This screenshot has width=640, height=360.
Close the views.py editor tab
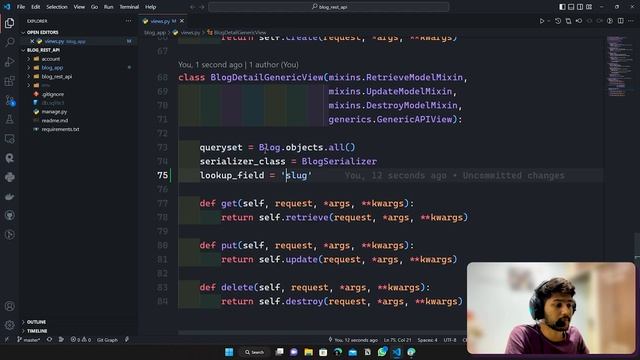(x=182, y=21)
